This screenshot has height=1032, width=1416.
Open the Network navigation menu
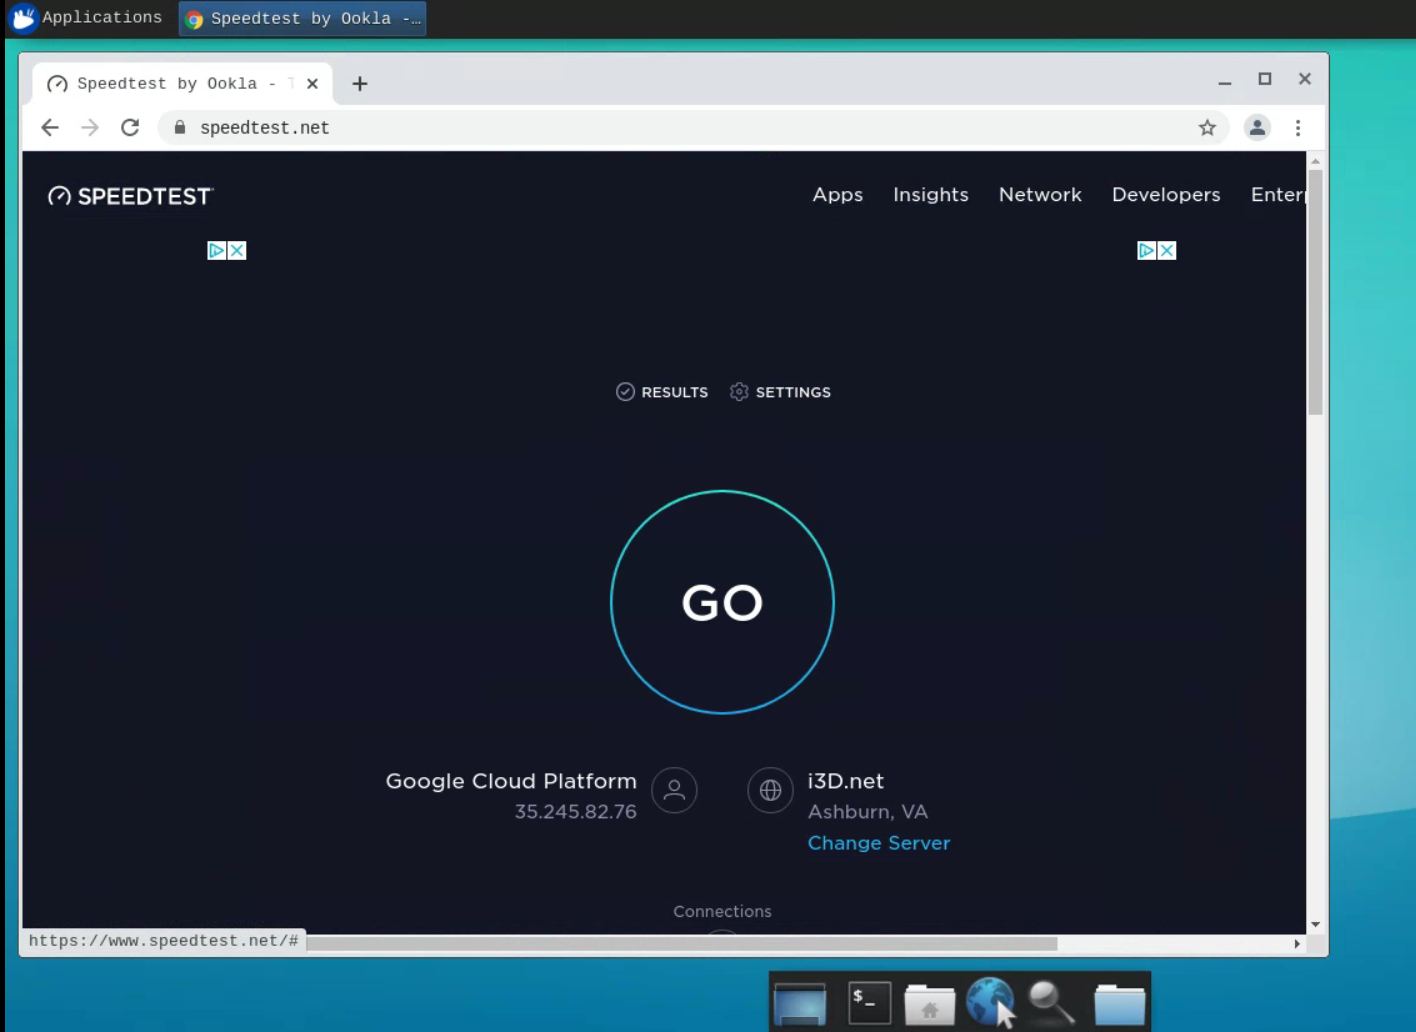[1040, 195]
